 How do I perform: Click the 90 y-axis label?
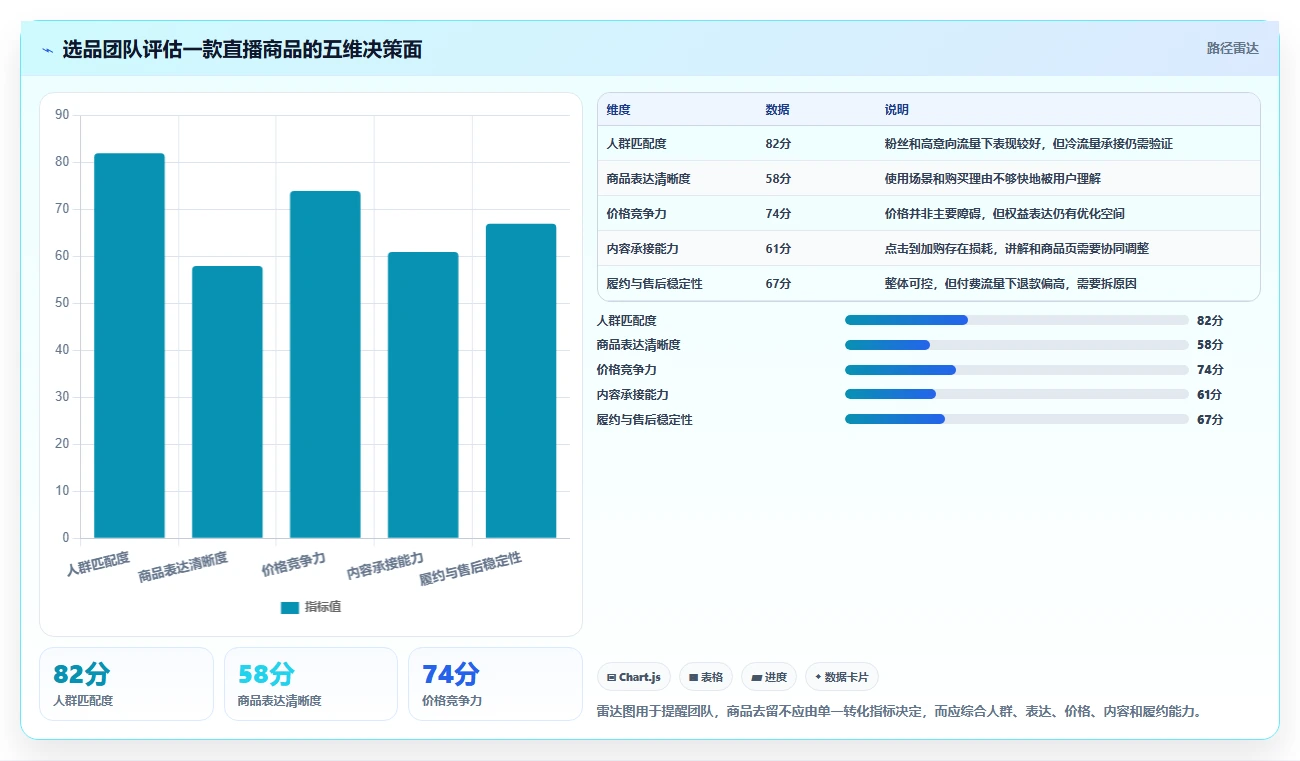tap(62, 115)
